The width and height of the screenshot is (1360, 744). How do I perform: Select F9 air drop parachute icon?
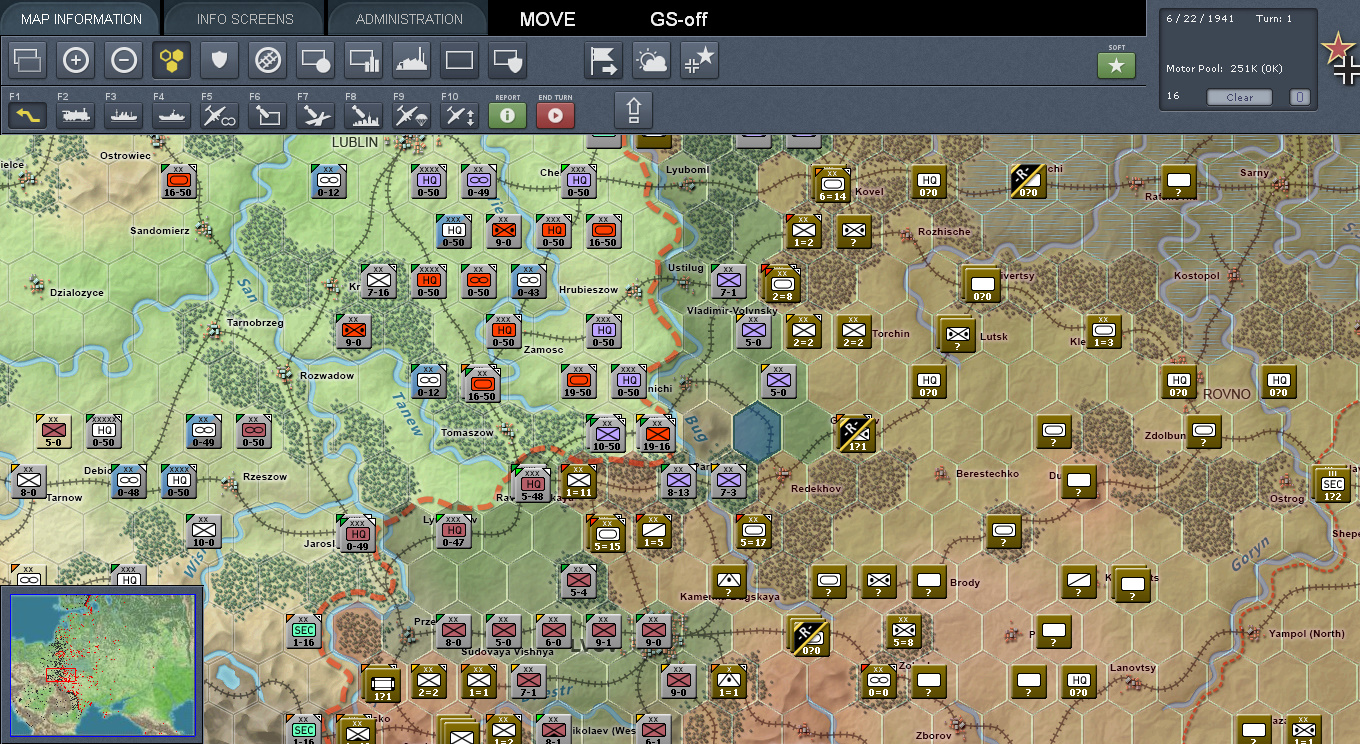pos(411,115)
